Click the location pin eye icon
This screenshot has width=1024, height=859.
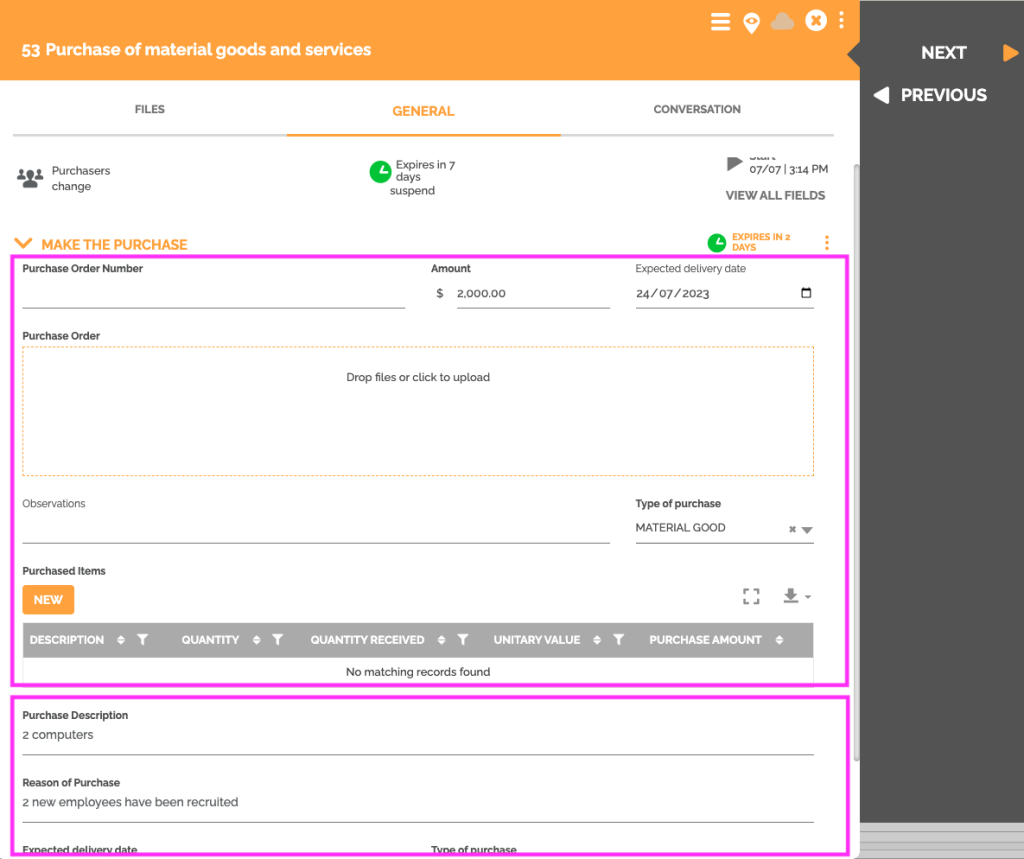click(x=751, y=21)
